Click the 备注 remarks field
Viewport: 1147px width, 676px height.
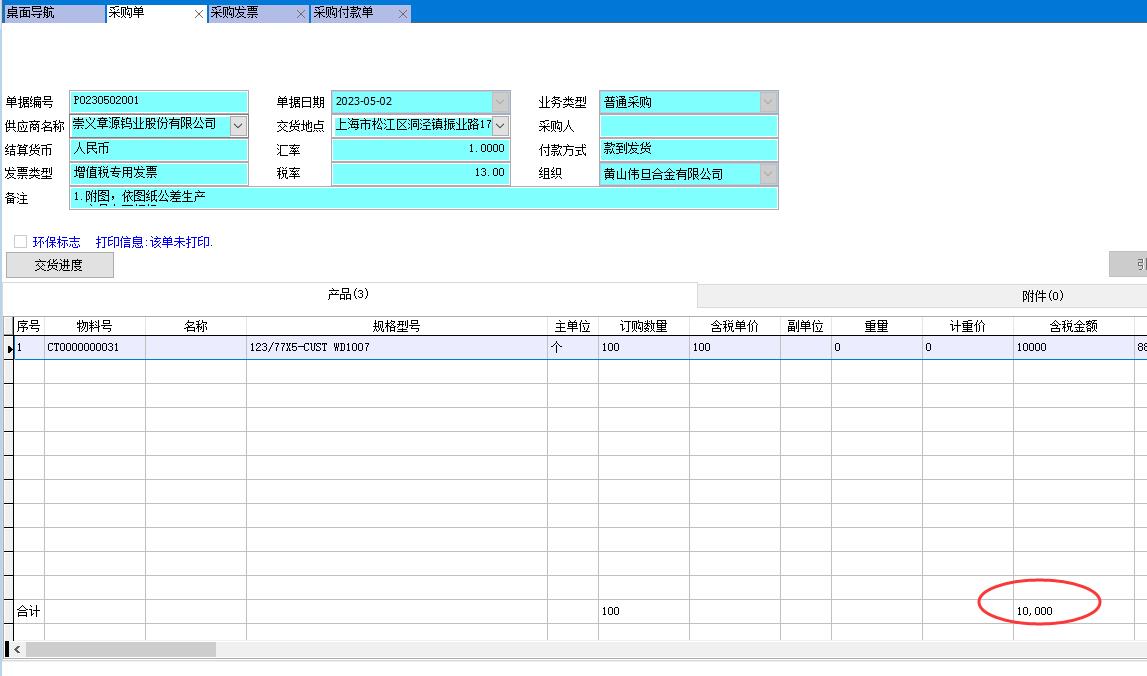click(423, 198)
